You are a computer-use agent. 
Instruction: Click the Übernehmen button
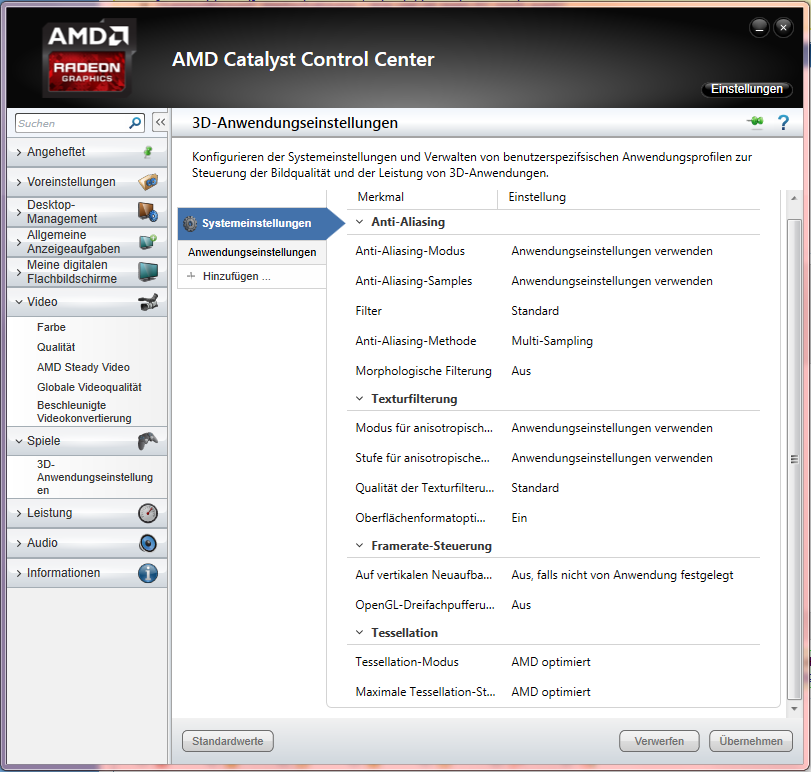tap(750, 741)
